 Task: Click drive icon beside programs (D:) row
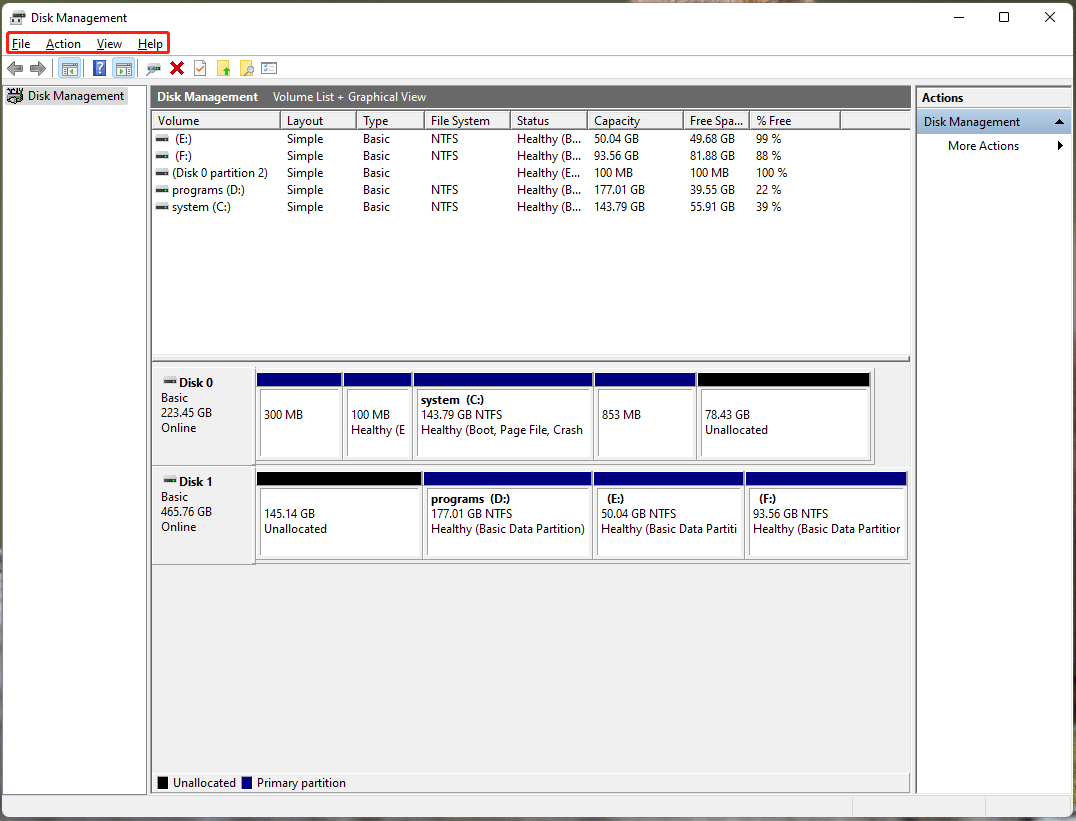coord(162,190)
